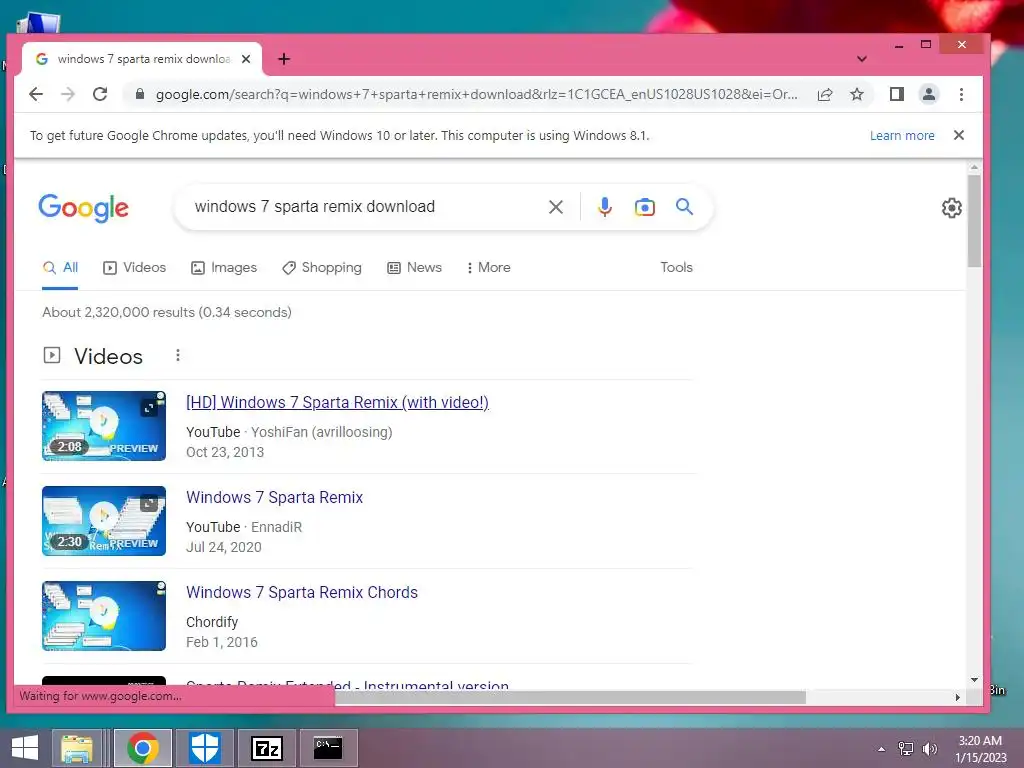Open a new tab with plus button
The width and height of the screenshot is (1024, 768).
coord(283,59)
